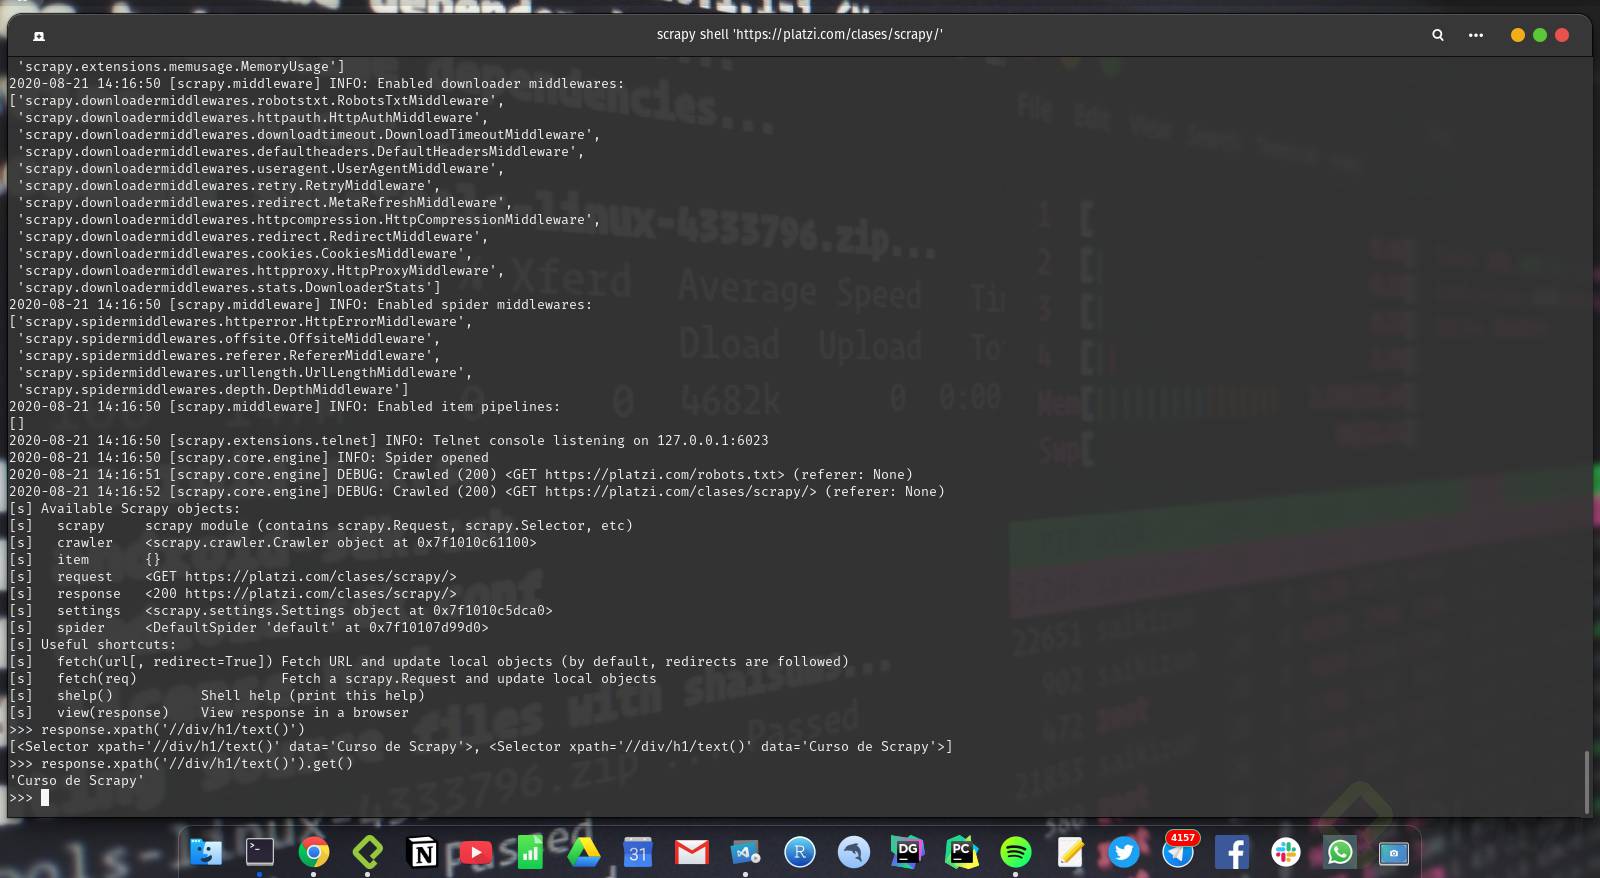
Task: Click the '[s] Useful shortcuts:' heading
Action: point(93,645)
